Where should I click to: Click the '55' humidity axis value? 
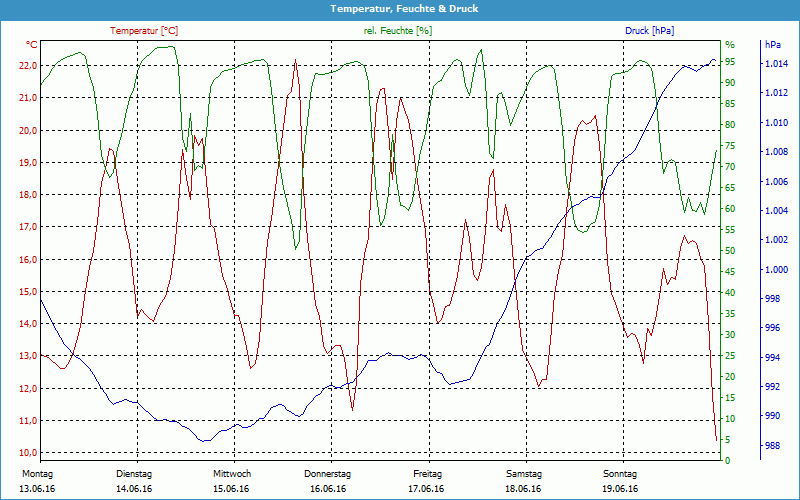click(730, 230)
